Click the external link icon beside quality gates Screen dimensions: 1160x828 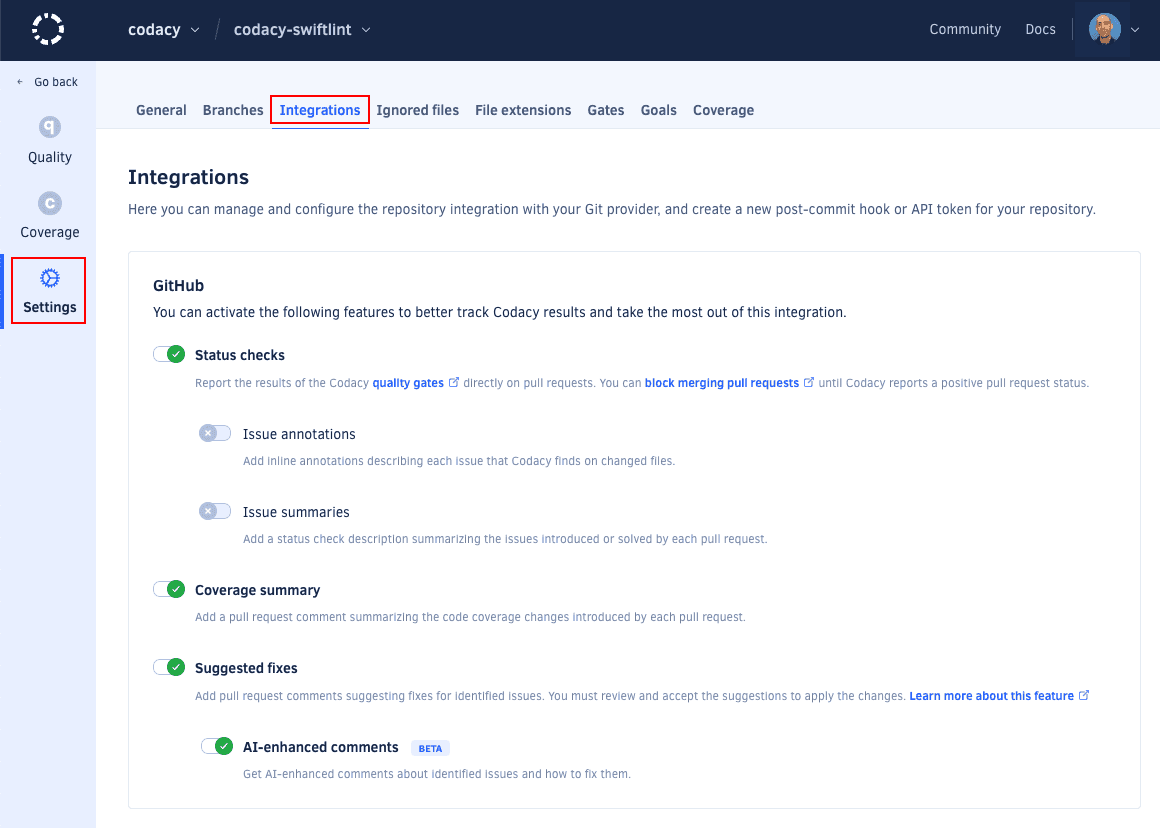(x=454, y=381)
